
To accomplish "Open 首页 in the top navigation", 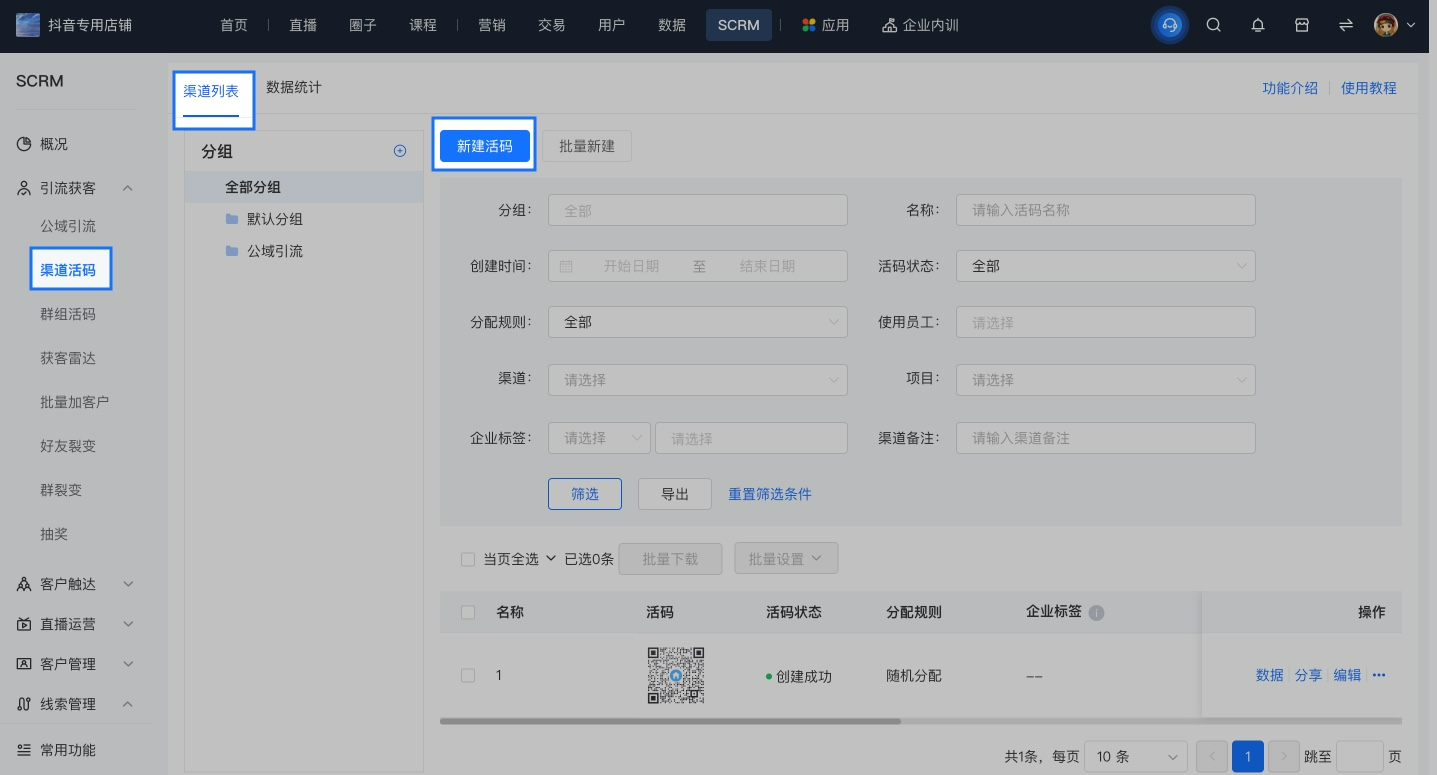I will pos(234,25).
